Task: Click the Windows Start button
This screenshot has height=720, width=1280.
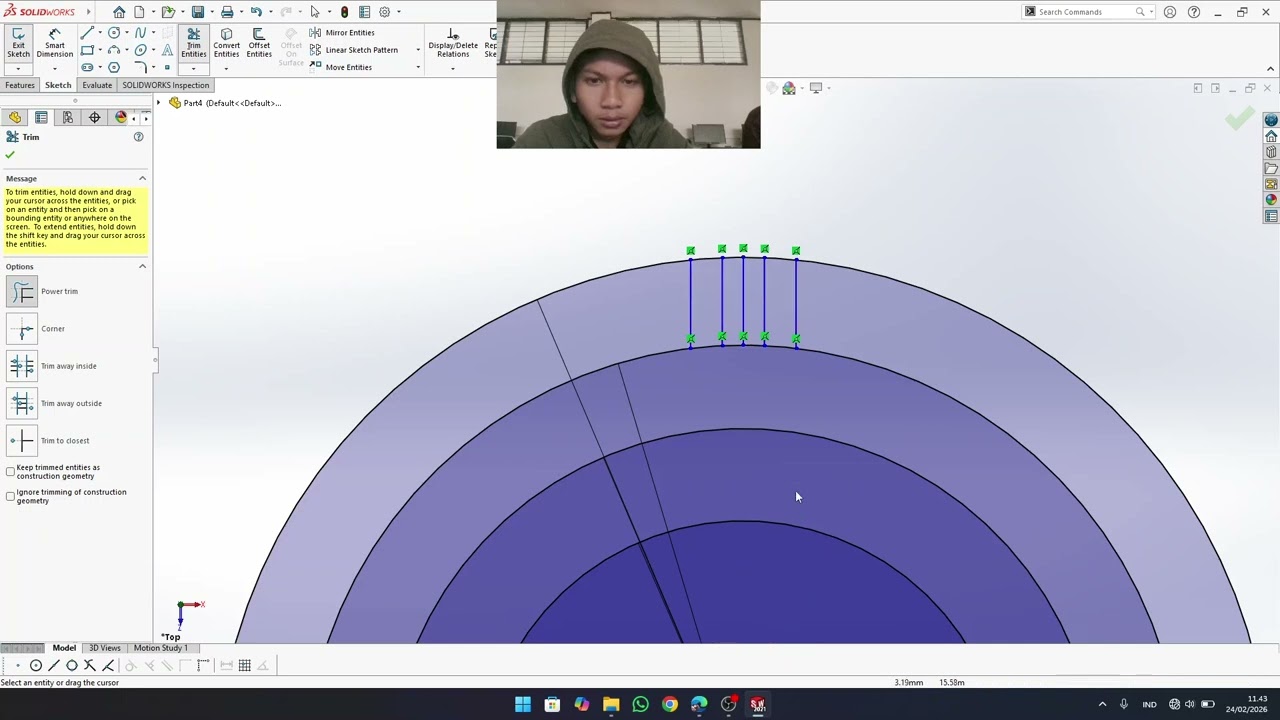Action: [x=523, y=704]
